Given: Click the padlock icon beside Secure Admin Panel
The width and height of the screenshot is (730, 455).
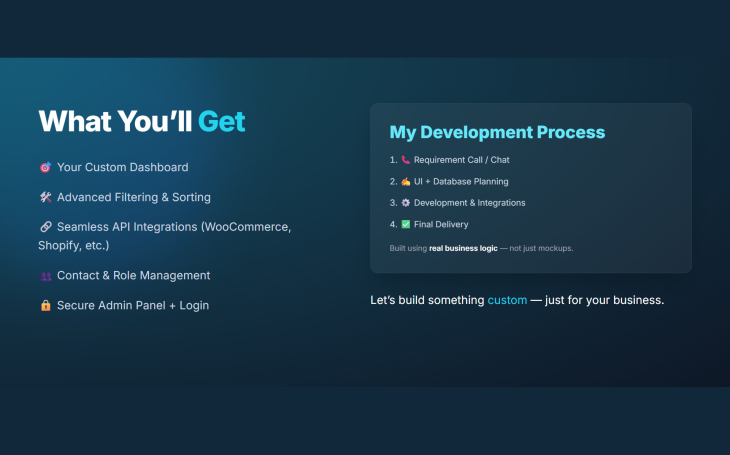Looking at the screenshot, I should 45,306.
